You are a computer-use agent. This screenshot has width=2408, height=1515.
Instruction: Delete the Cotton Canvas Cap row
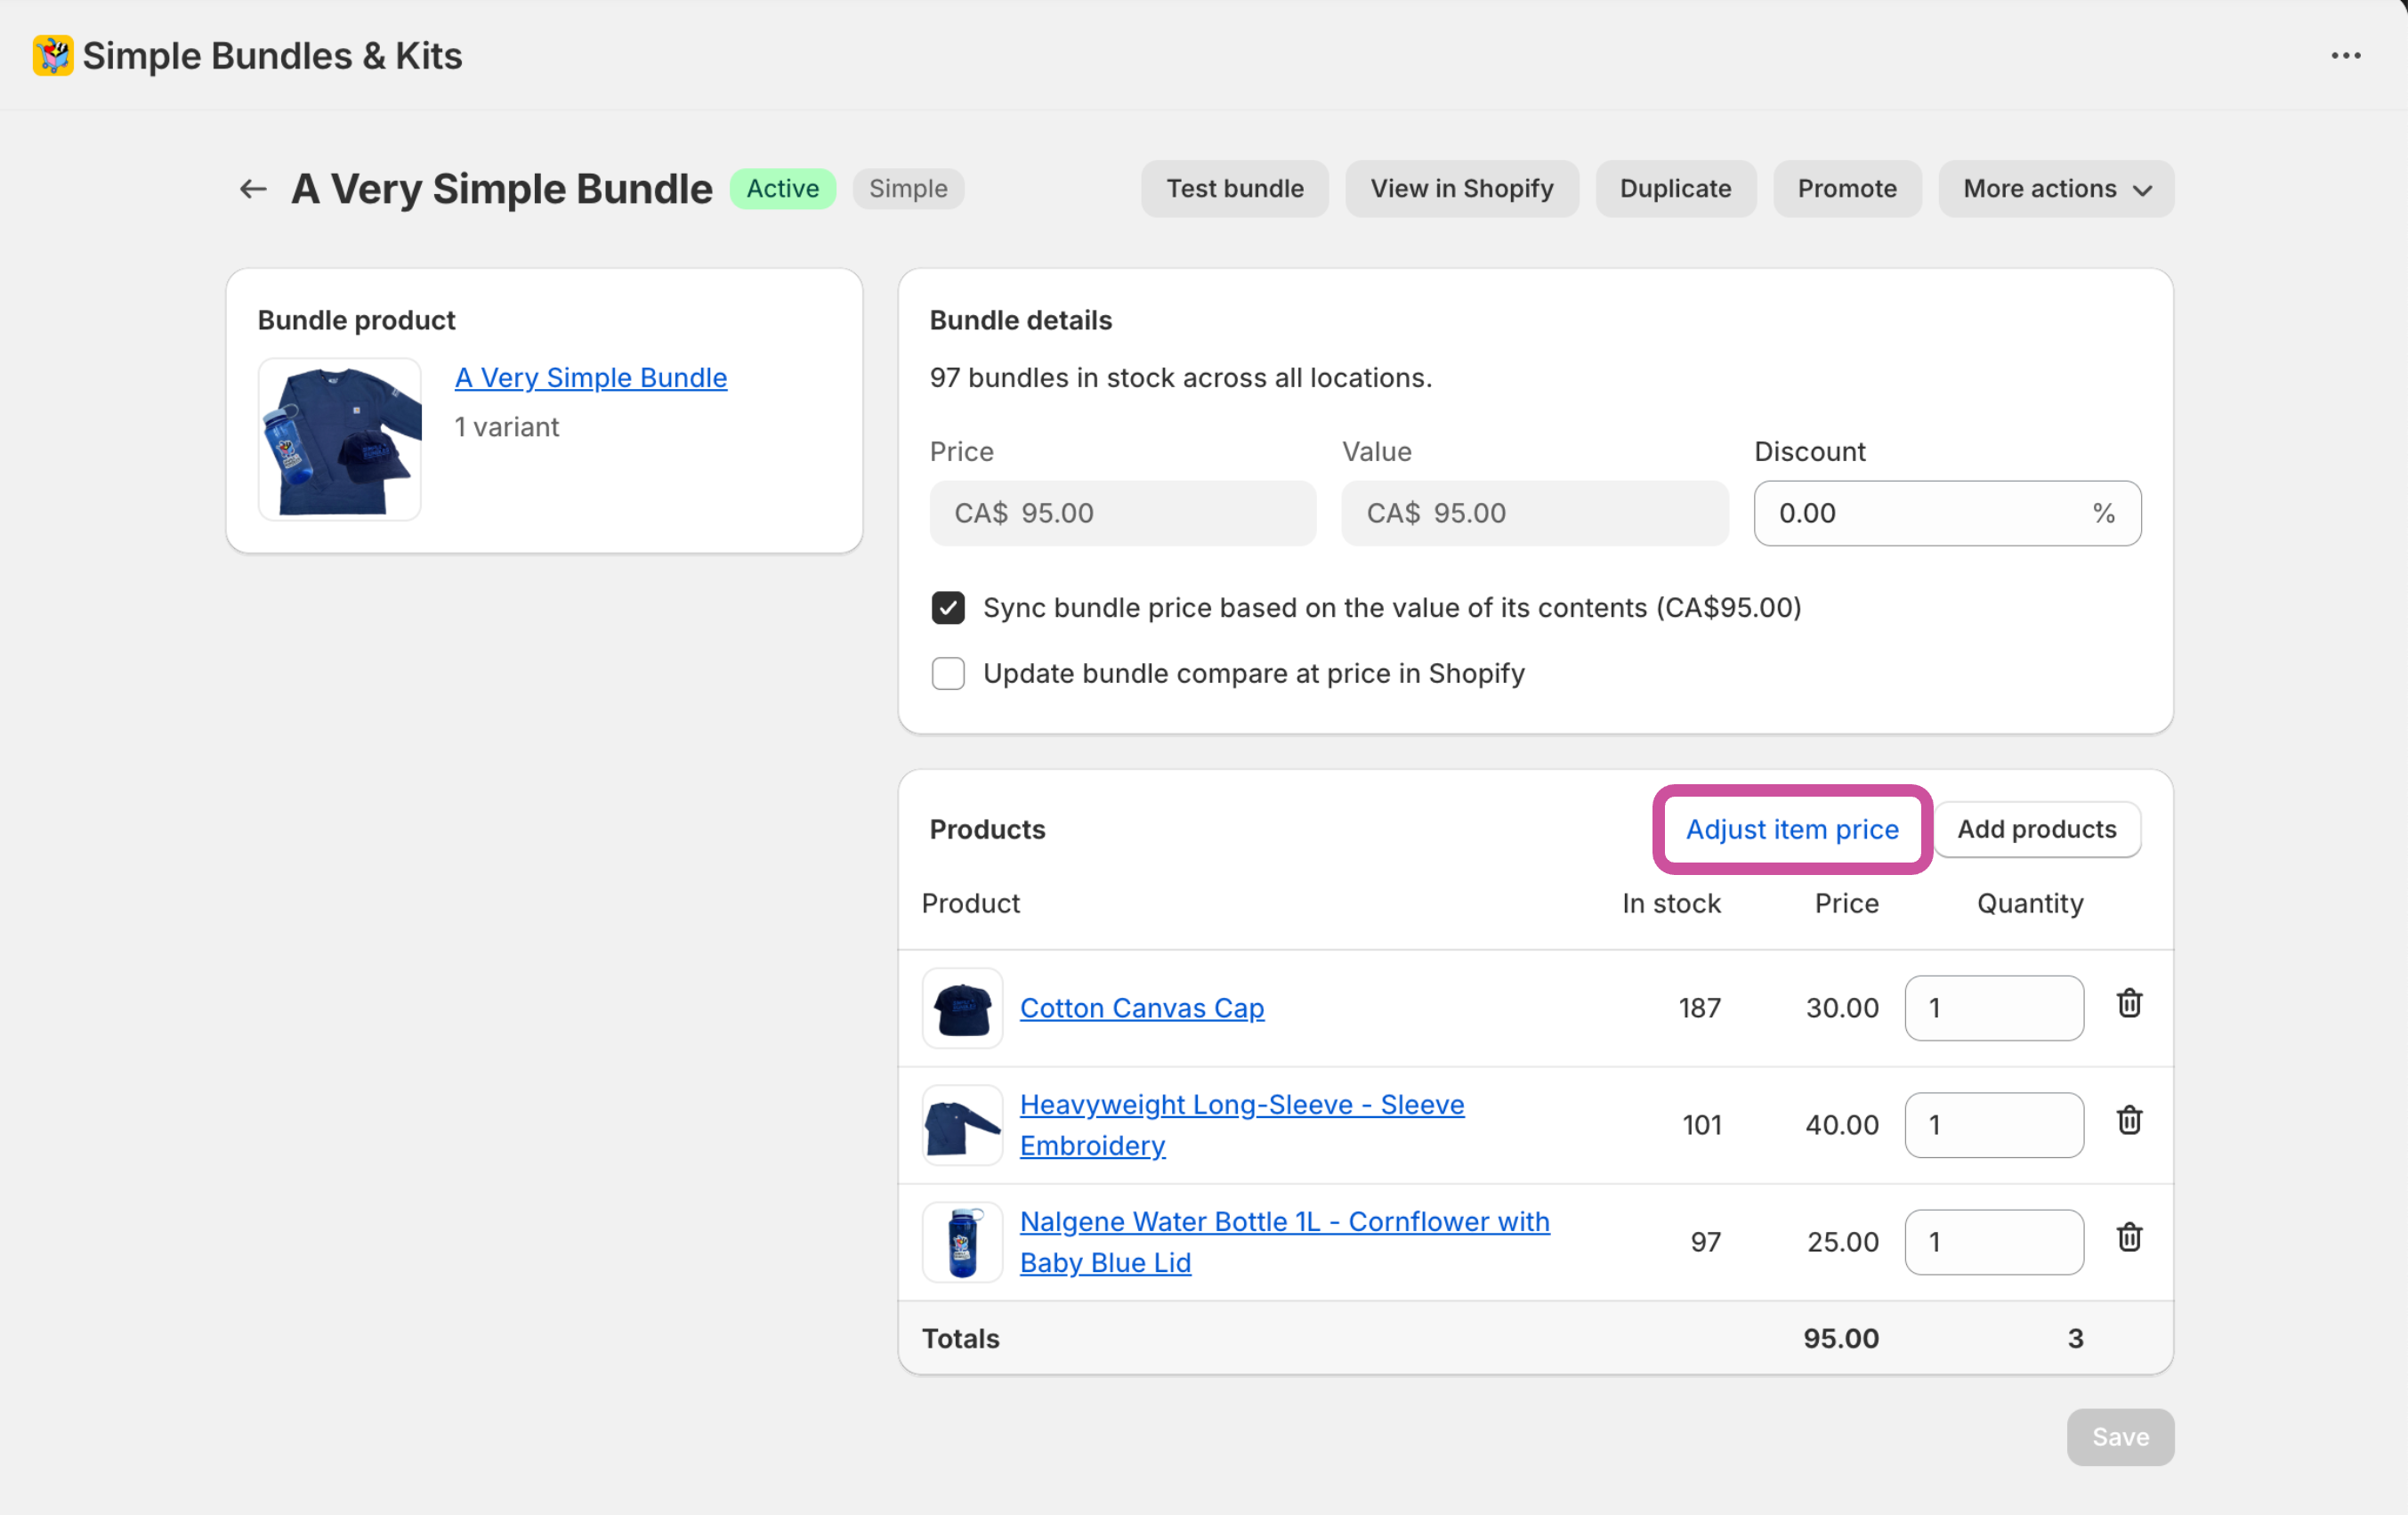2129,1003
